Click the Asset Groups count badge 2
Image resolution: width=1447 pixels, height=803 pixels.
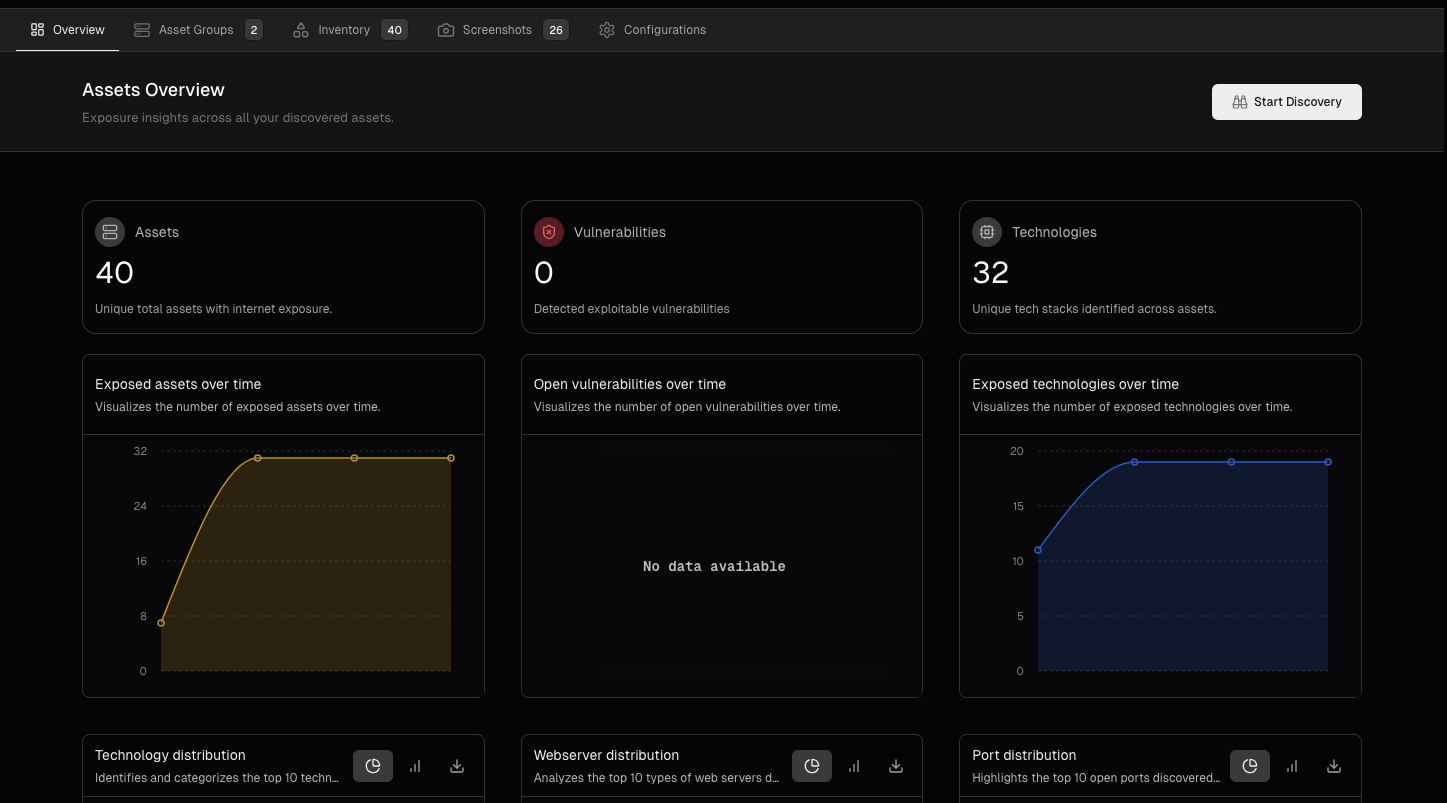point(254,30)
